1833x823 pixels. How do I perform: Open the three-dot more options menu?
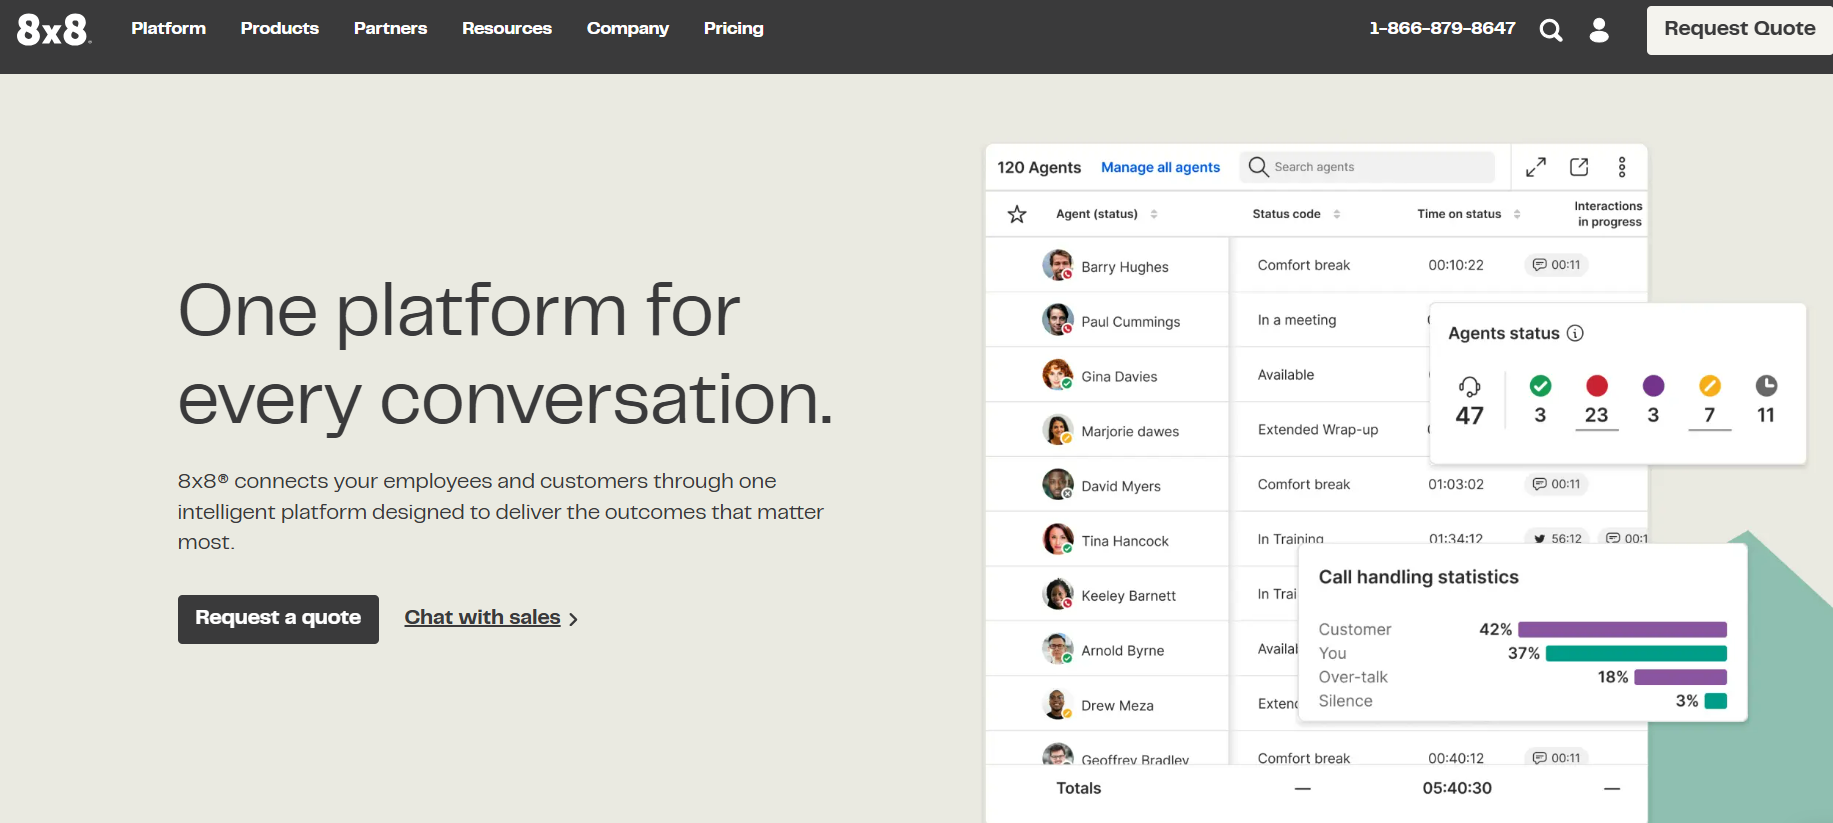click(x=1622, y=167)
